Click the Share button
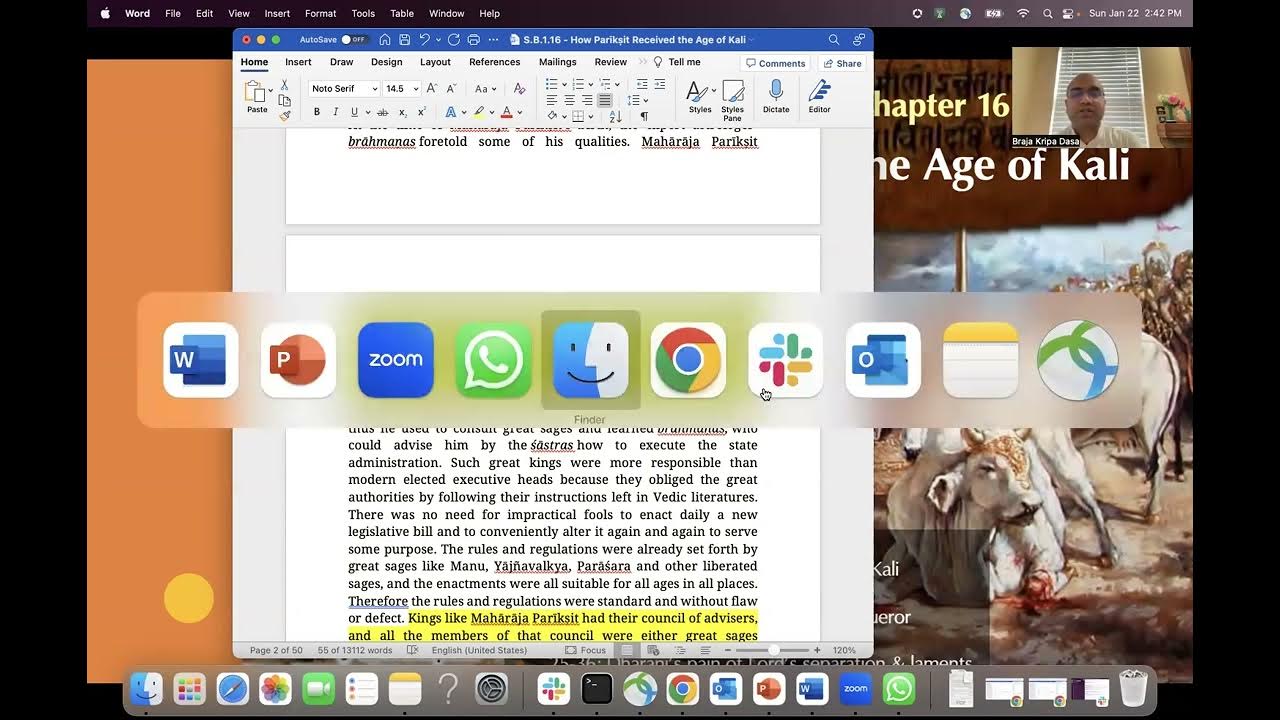 coord(842,63)
